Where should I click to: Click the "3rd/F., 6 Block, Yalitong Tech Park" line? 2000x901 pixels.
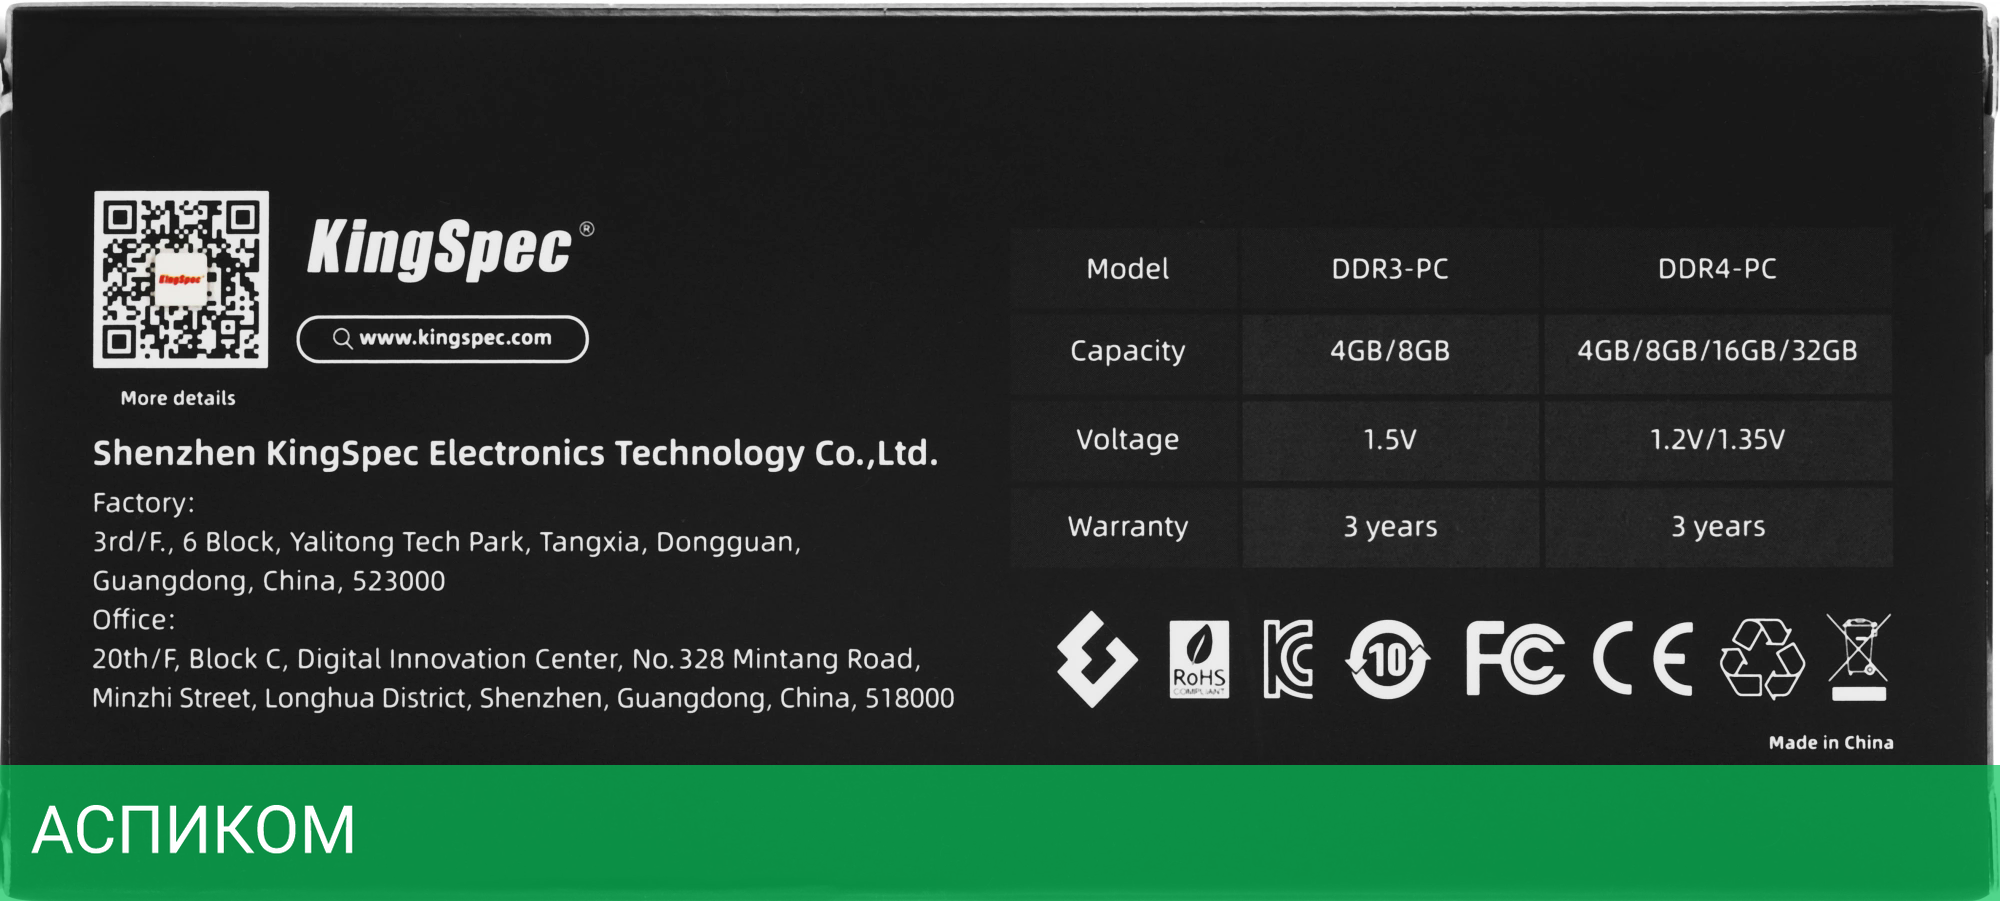pos(447,542)
